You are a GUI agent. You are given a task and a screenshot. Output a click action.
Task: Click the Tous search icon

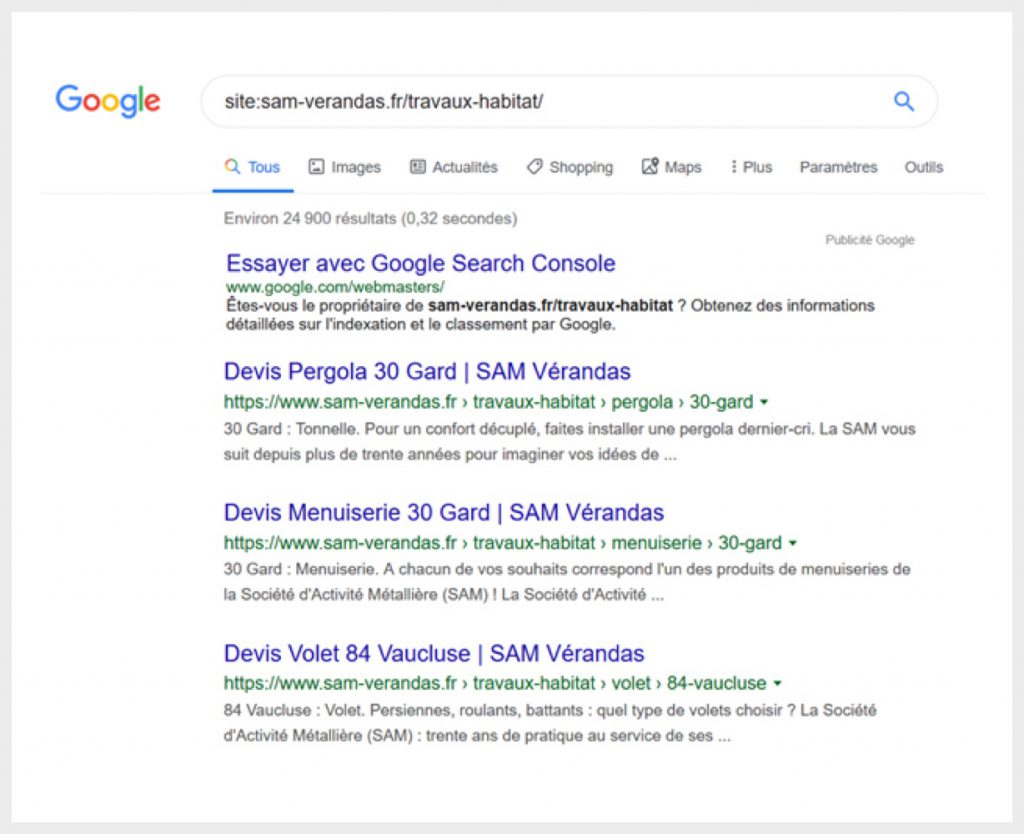coord(231,166)
